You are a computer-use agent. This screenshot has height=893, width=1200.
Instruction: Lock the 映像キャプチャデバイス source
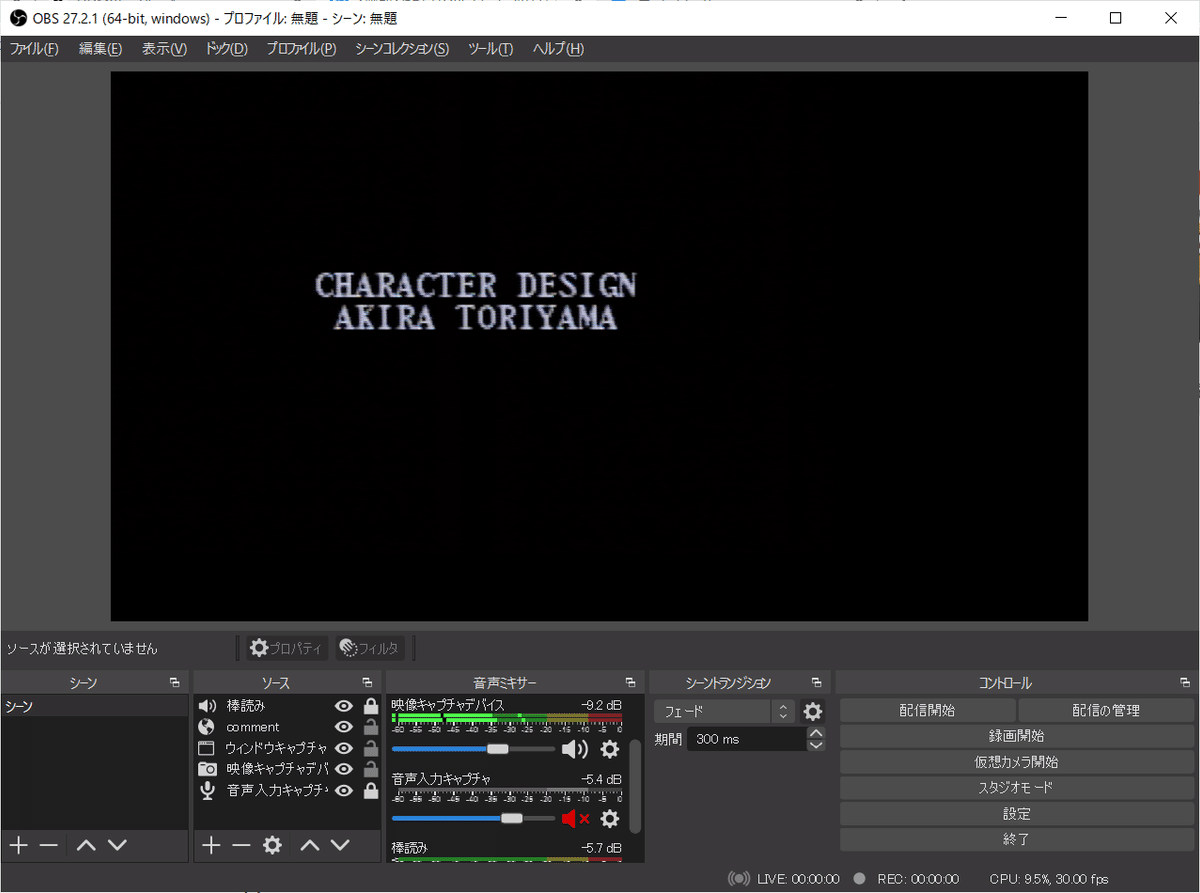370,769
